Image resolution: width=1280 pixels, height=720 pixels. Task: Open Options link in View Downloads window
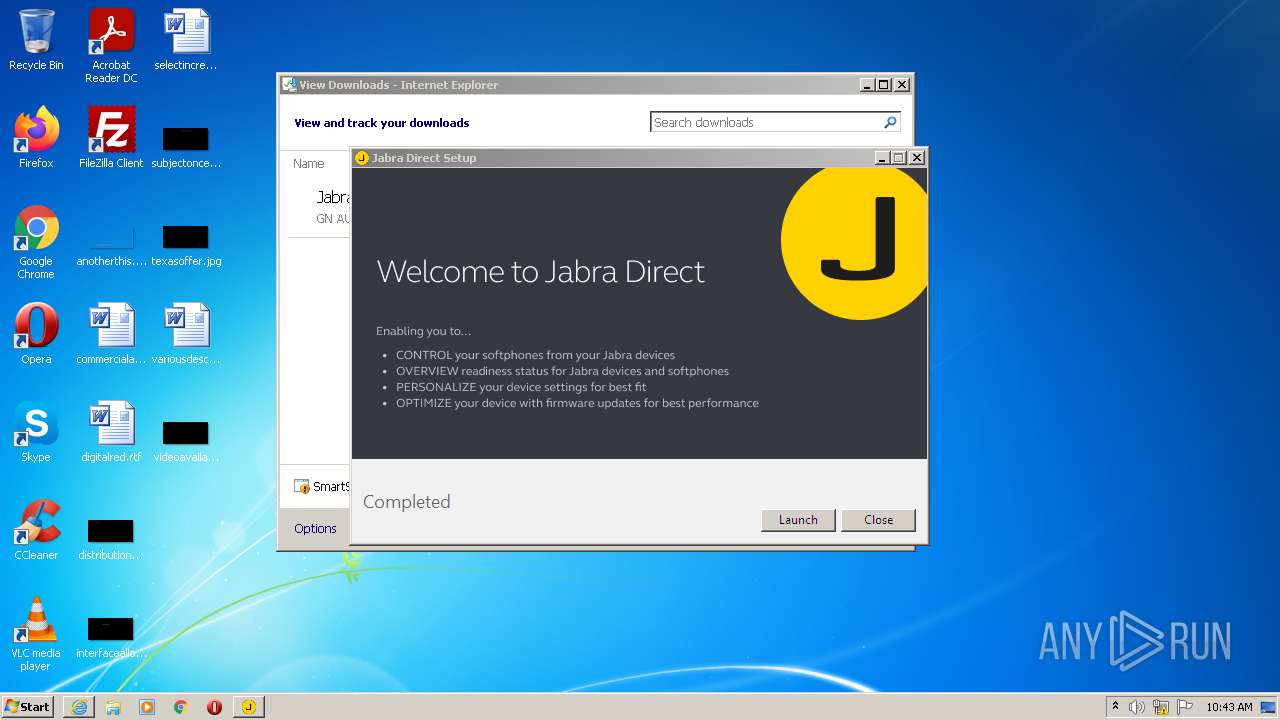pos(315,528)
